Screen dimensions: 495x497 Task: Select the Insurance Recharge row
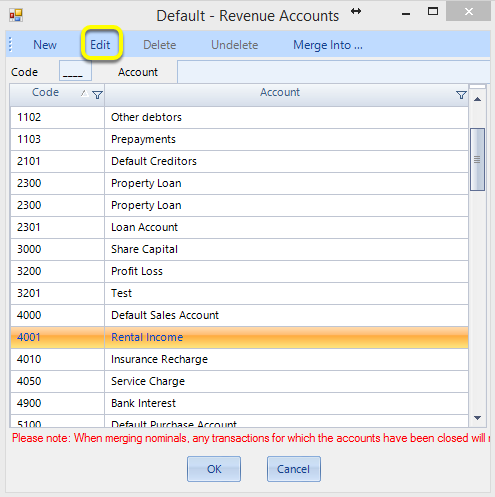point(239,359)
